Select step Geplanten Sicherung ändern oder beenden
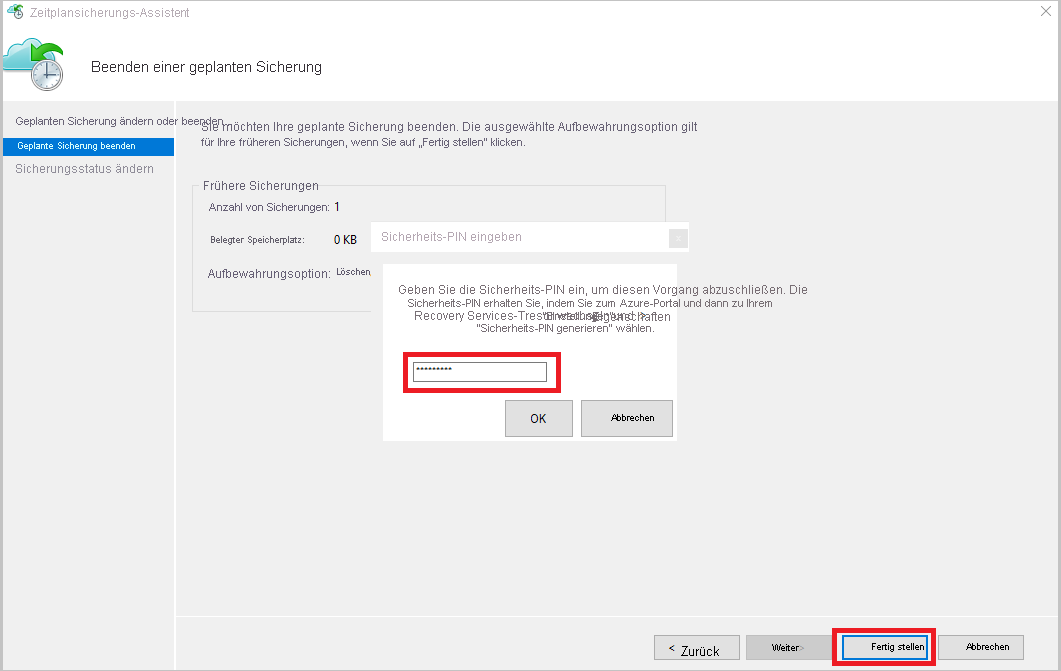The height and width of the screenshot is (671, 1061). pos(119,121)
